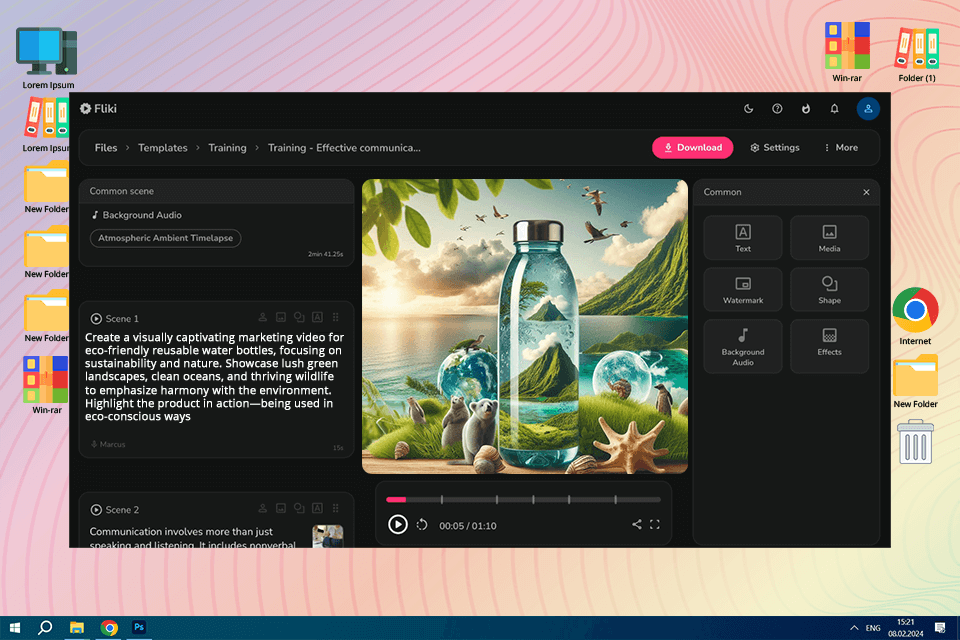This screenshot has width=960, height=640.
Task: Open Settings in the toolbar
Action: point(774,148)
